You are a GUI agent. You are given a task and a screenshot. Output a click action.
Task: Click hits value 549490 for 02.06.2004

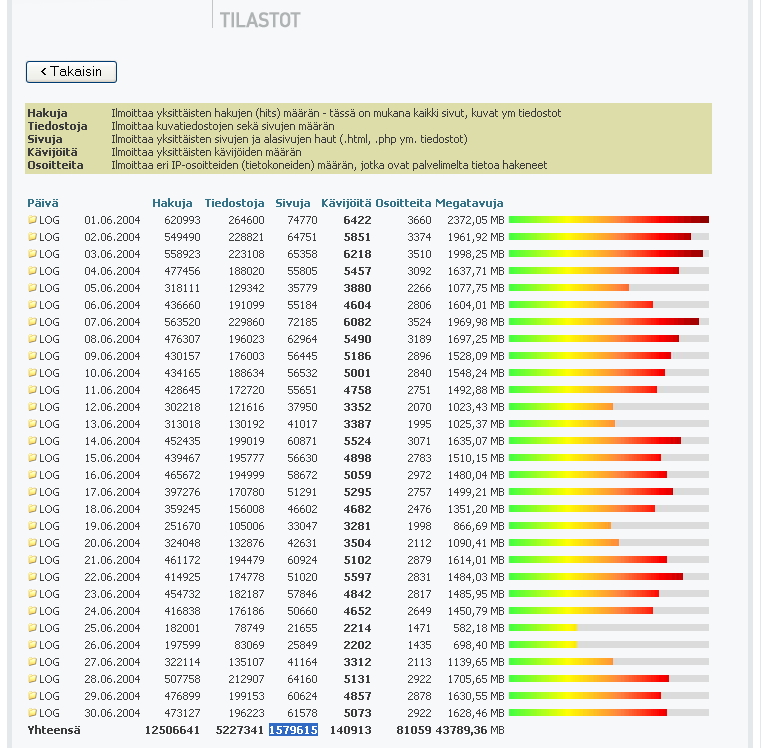(182, 237)
